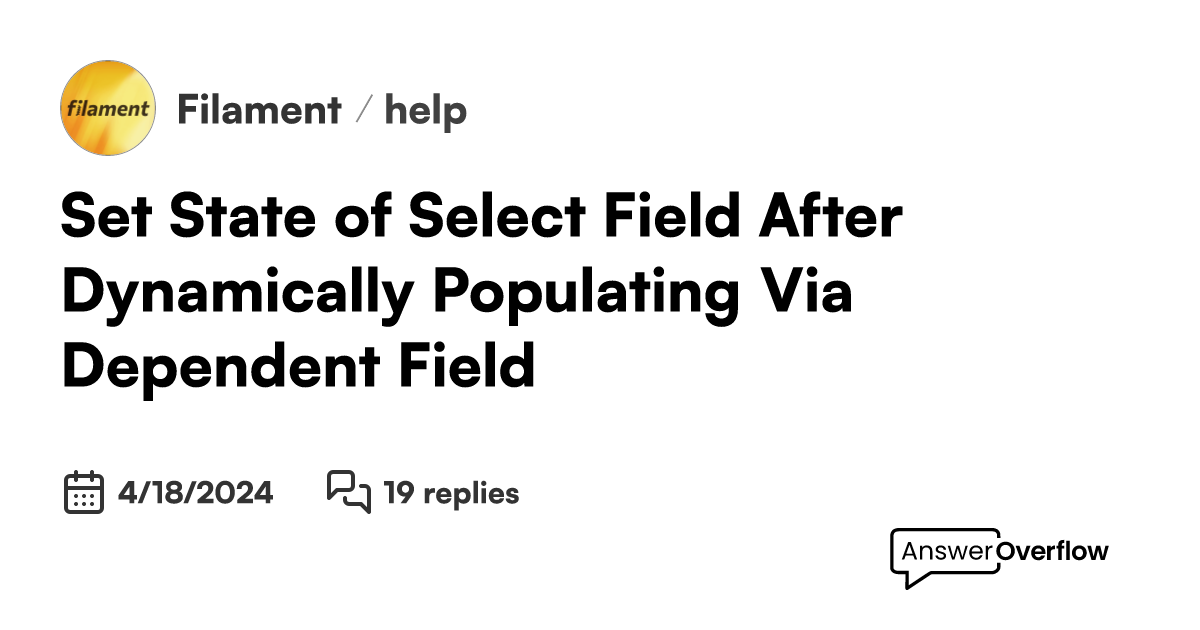The image size is (1200, 630).
Task: Click the slash separator between Filament and help
Action: pyautogui.click(x=364, y=110)
